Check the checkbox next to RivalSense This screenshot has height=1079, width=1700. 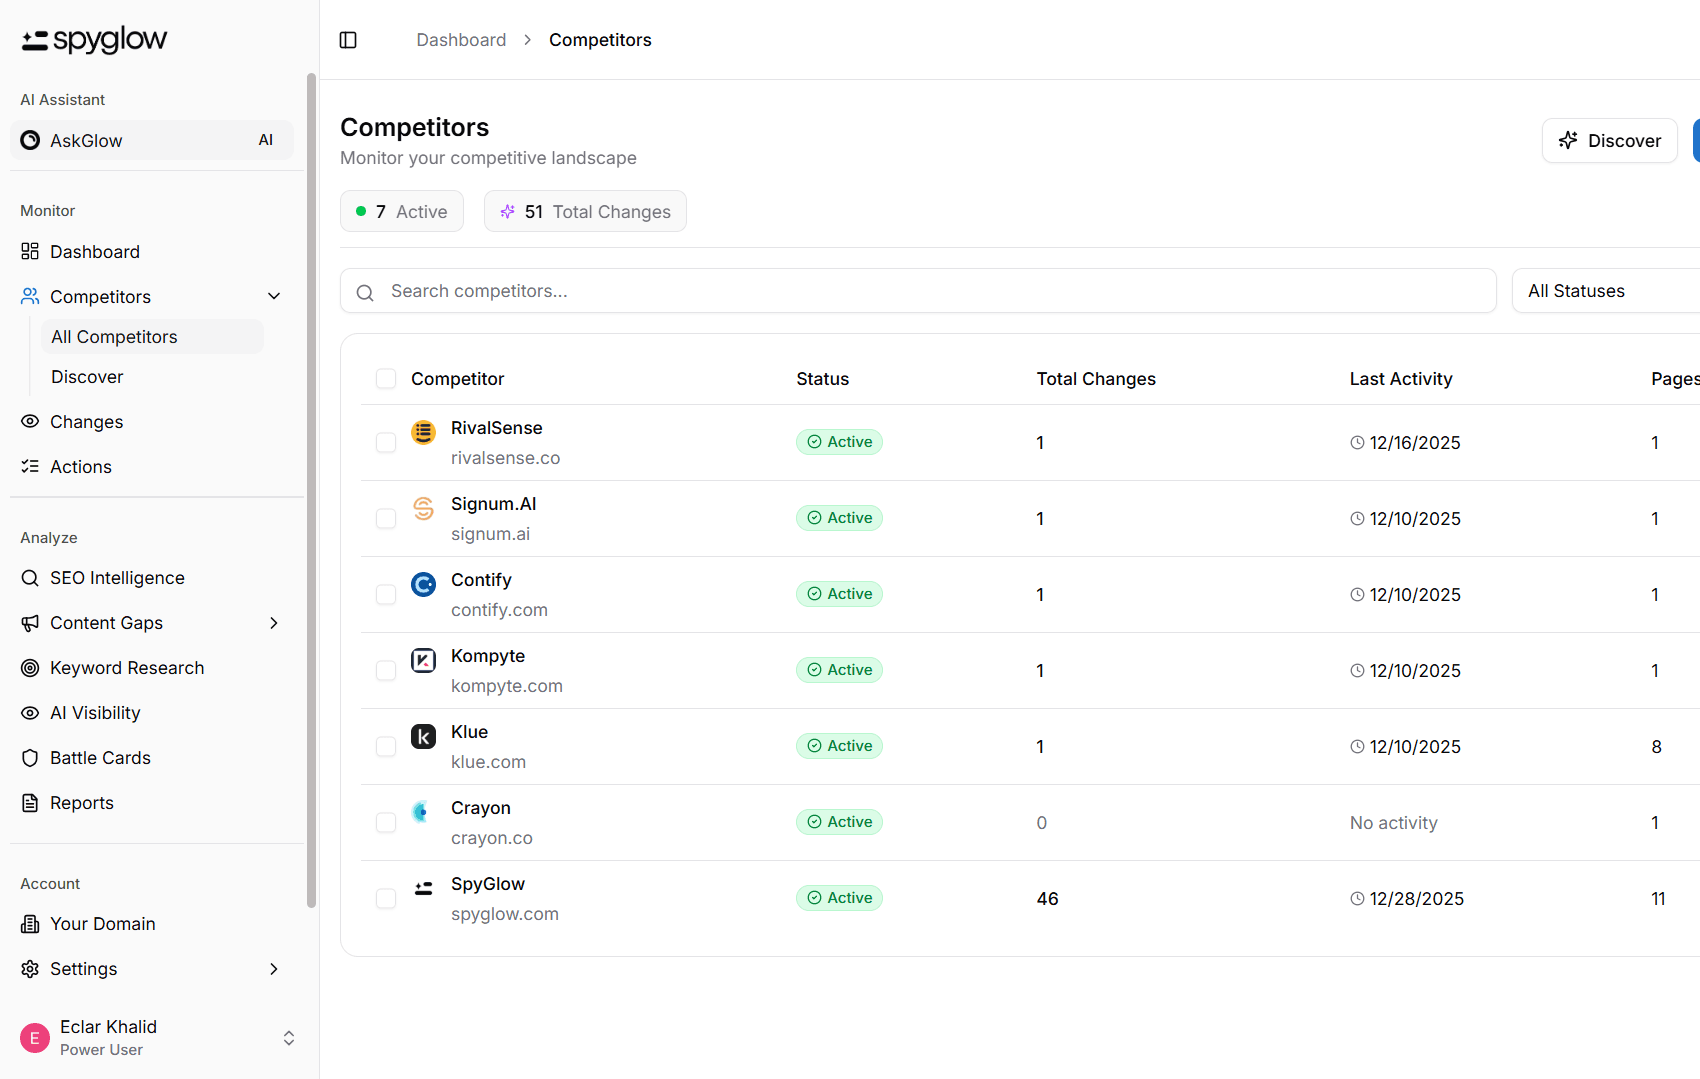click(x=386, y=442)
